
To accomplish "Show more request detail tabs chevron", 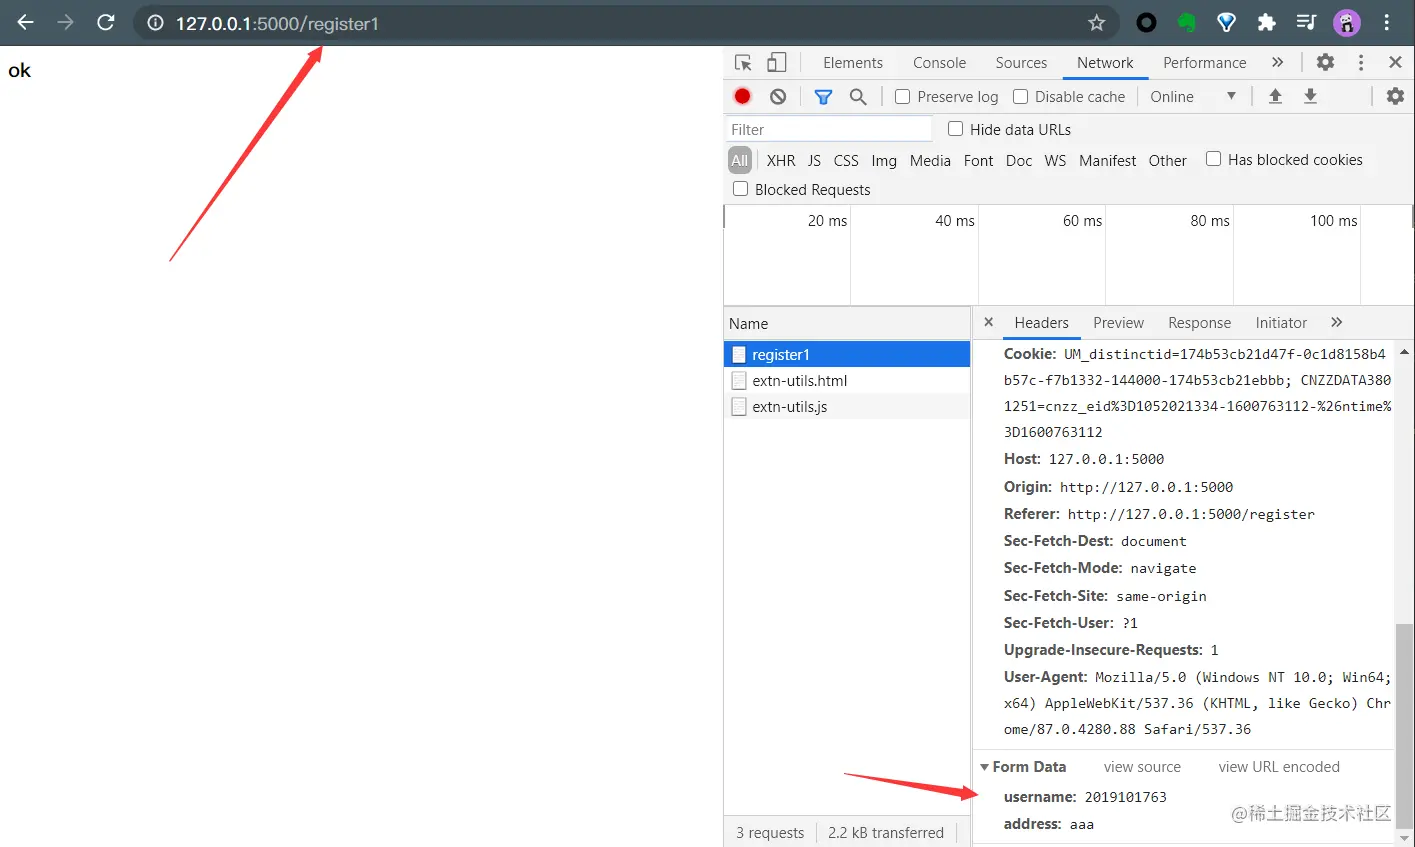I will click(x=1337, y=322).
